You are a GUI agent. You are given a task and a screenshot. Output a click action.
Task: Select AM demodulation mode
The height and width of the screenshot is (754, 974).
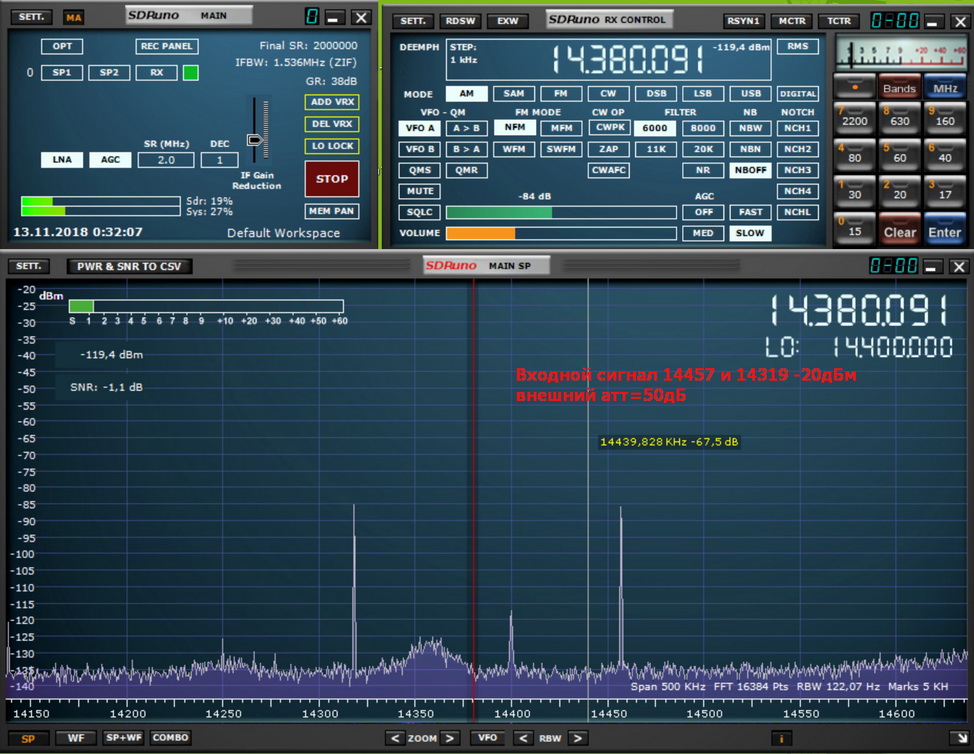pyautogui.click(x=467, y=94)
